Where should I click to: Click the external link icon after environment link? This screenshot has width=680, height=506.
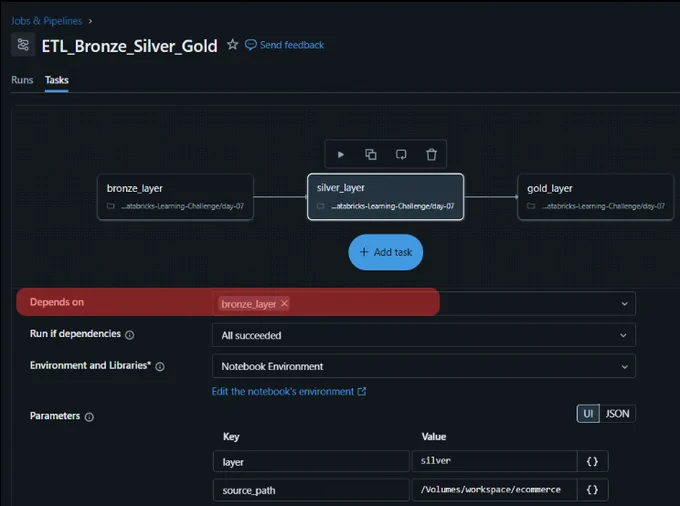(362, 392)
